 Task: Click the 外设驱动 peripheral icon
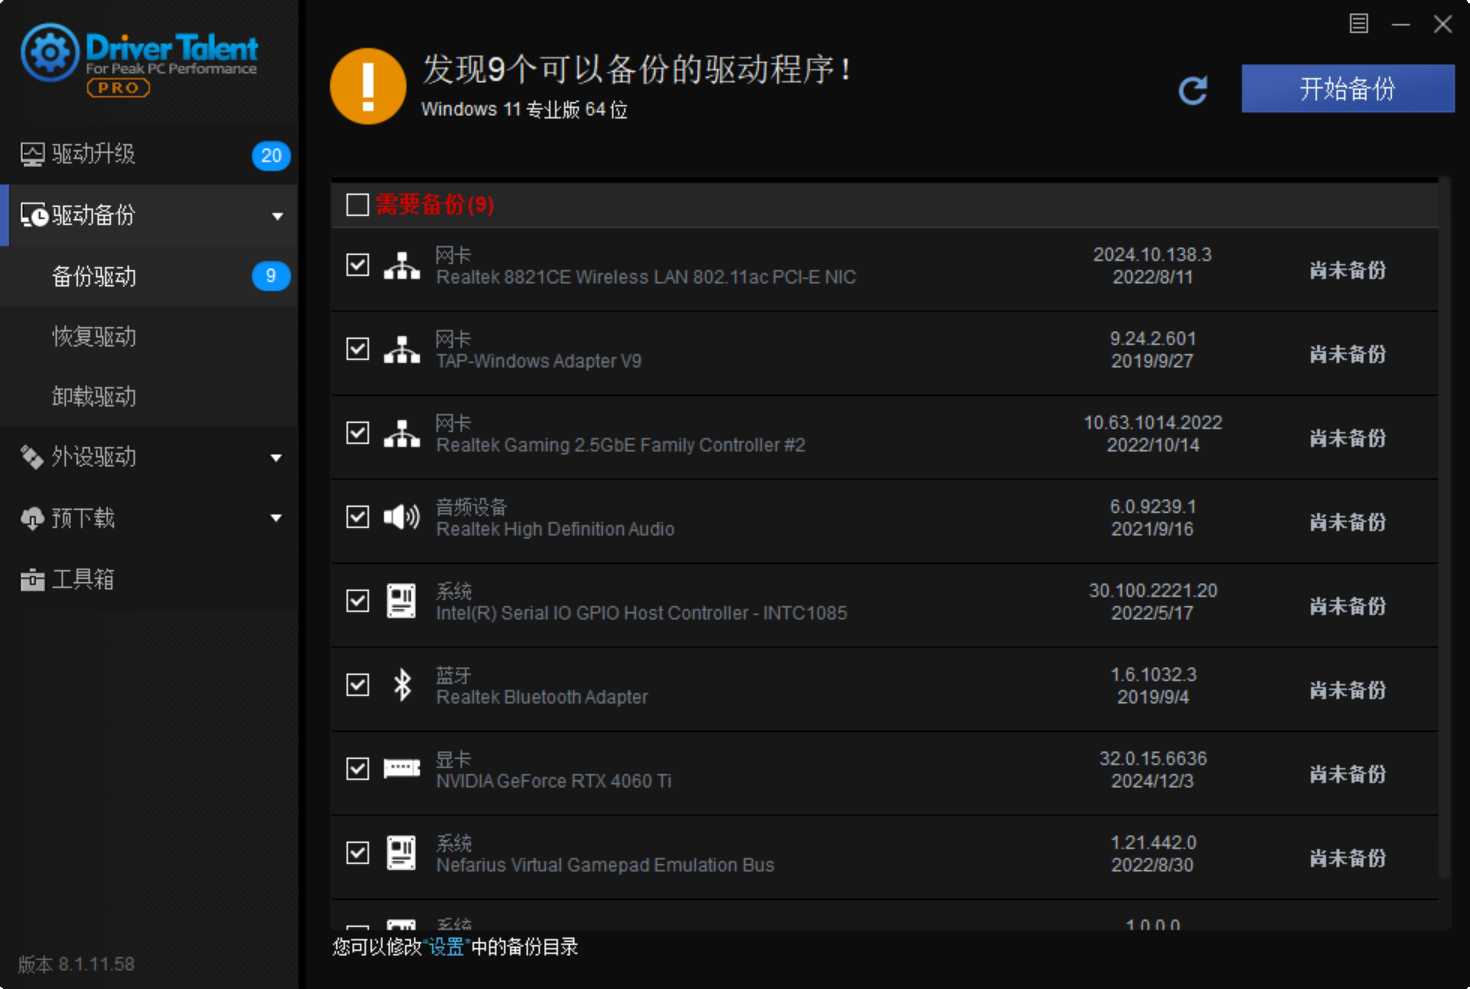32,457
